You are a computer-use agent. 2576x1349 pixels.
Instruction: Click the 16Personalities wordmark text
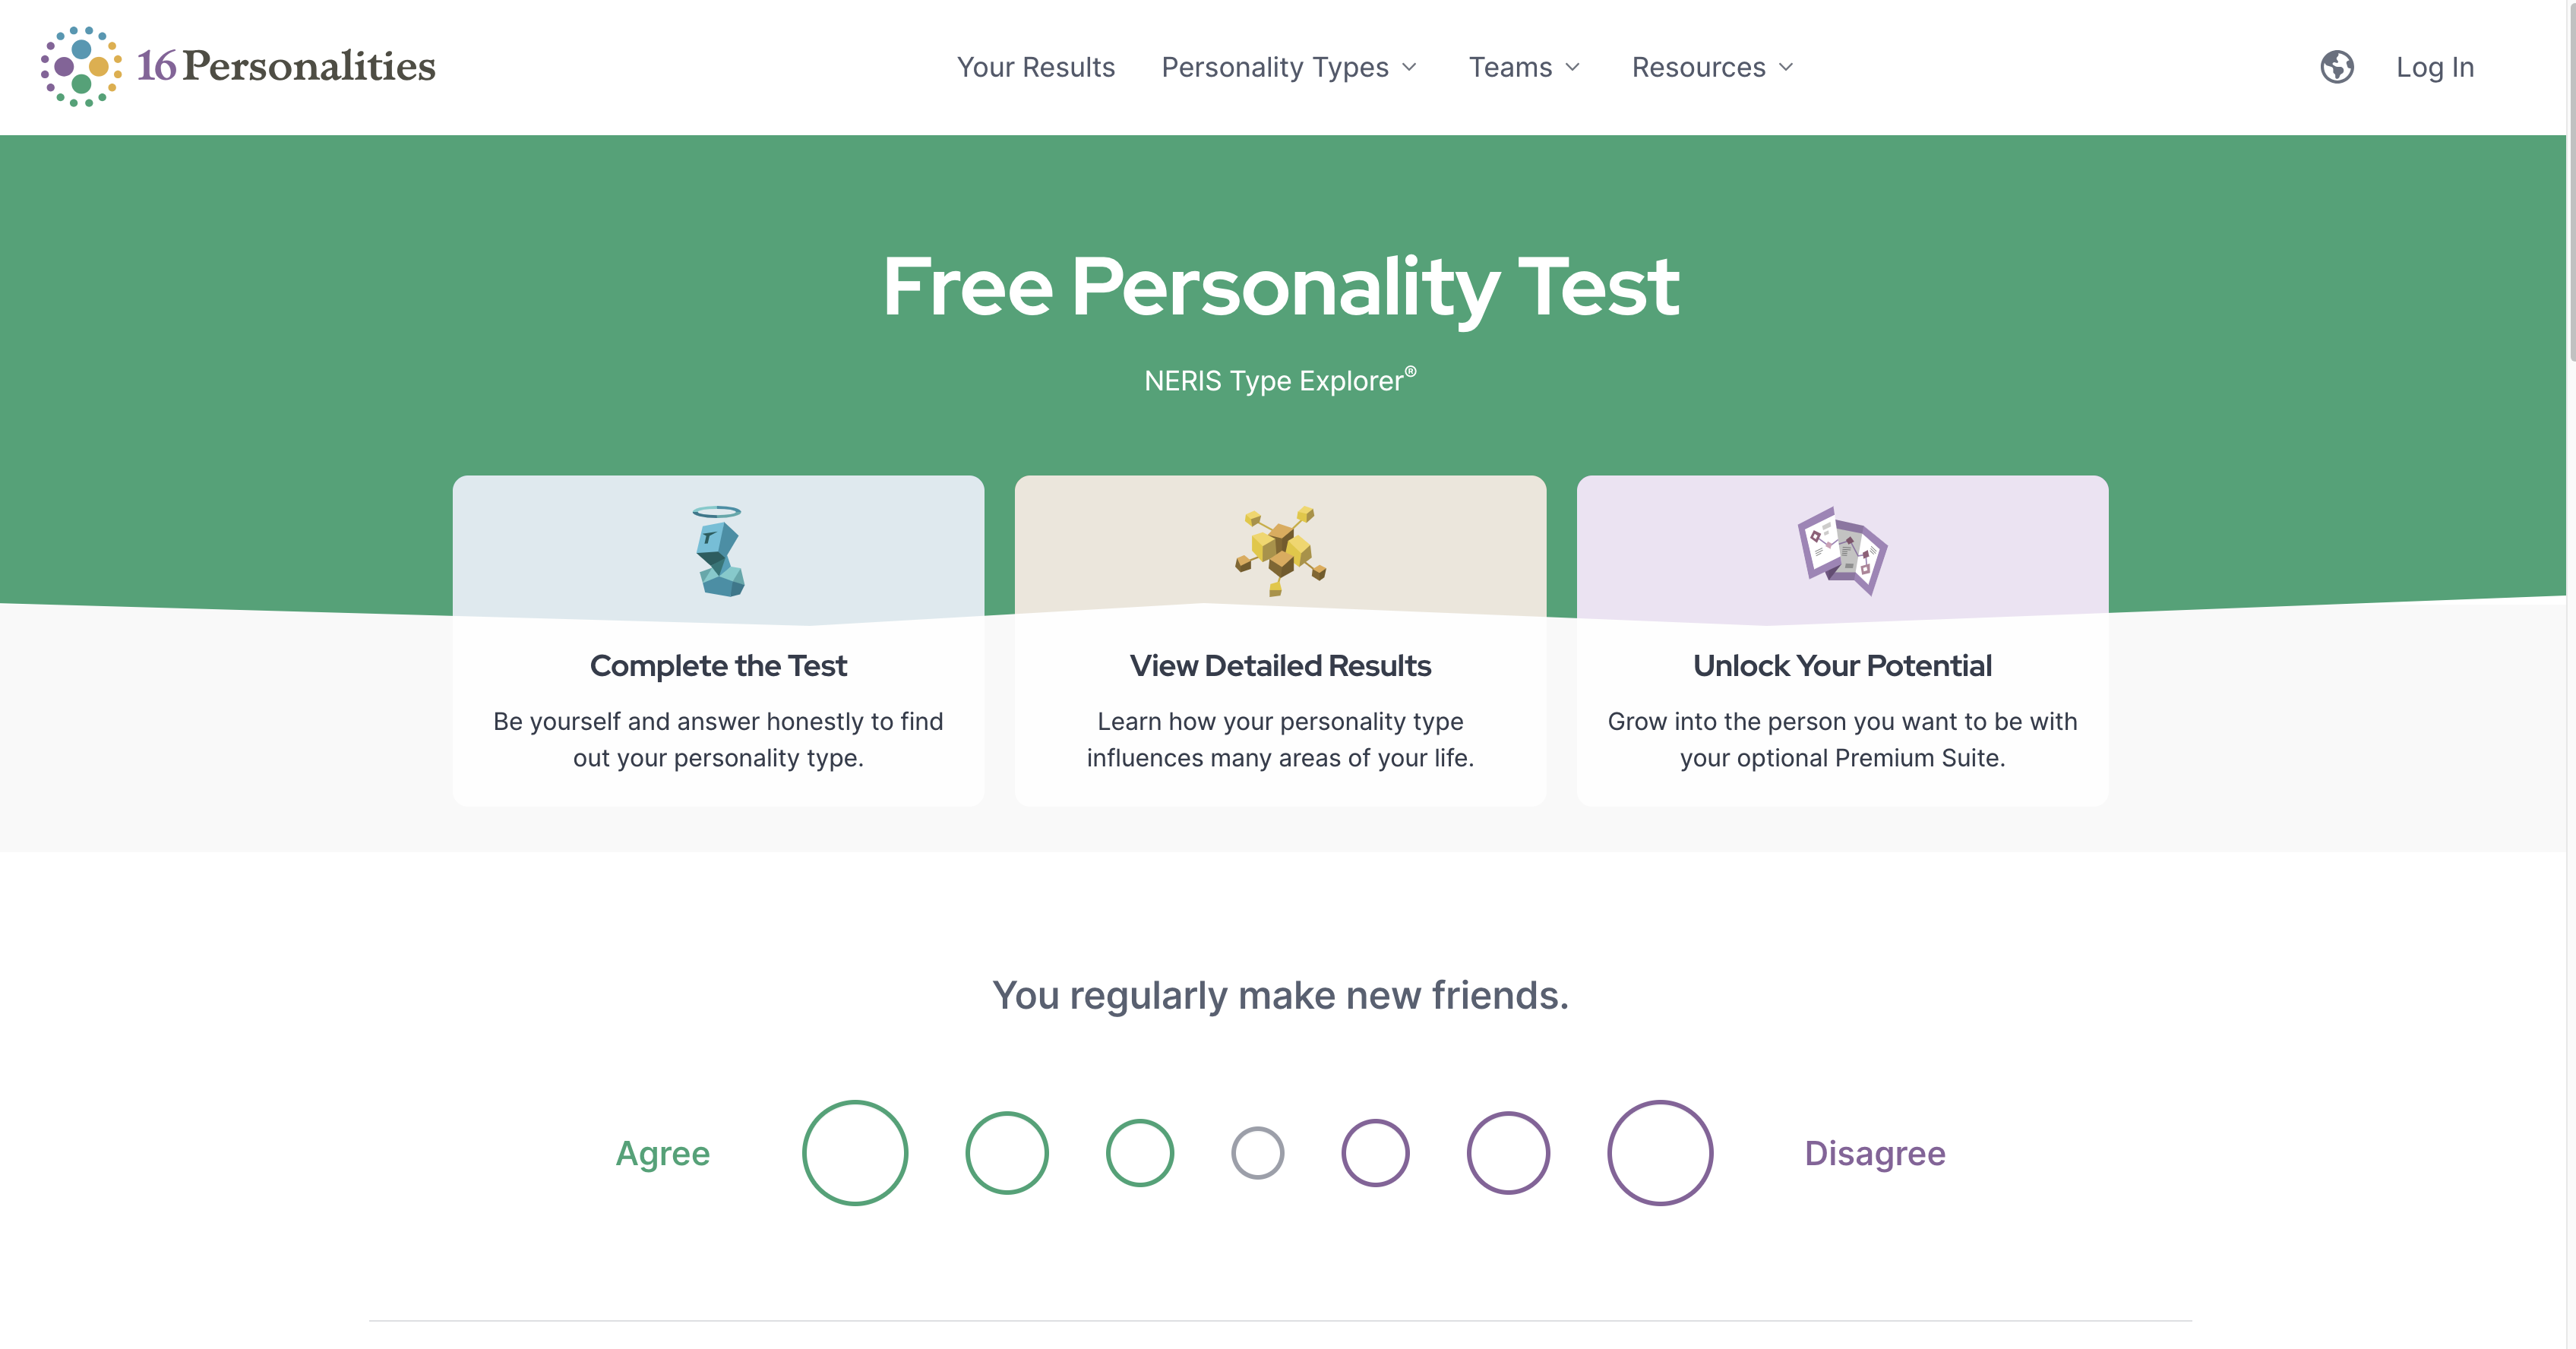[x=286, y=67]
